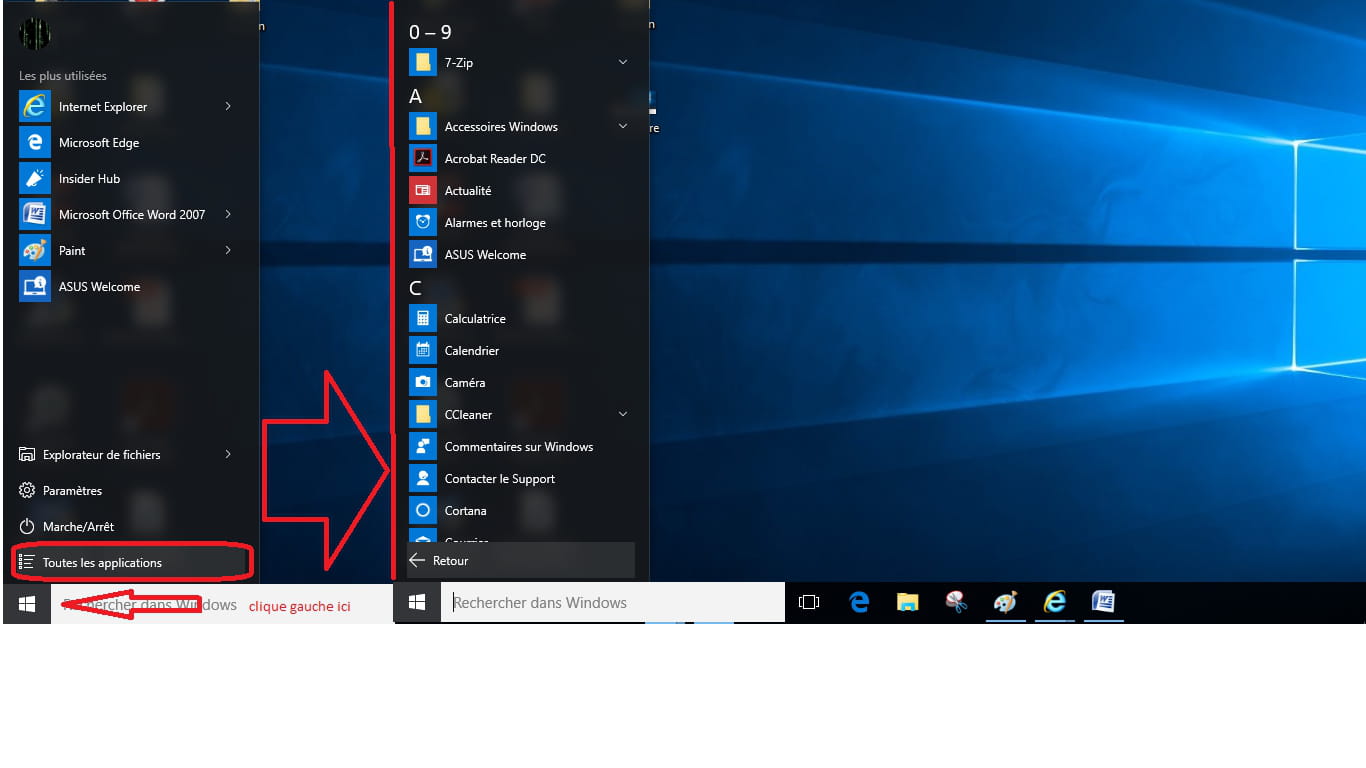Click Marche/Arrêt power option
This screenshot has width=1366, height=768.
coord(78,527)
